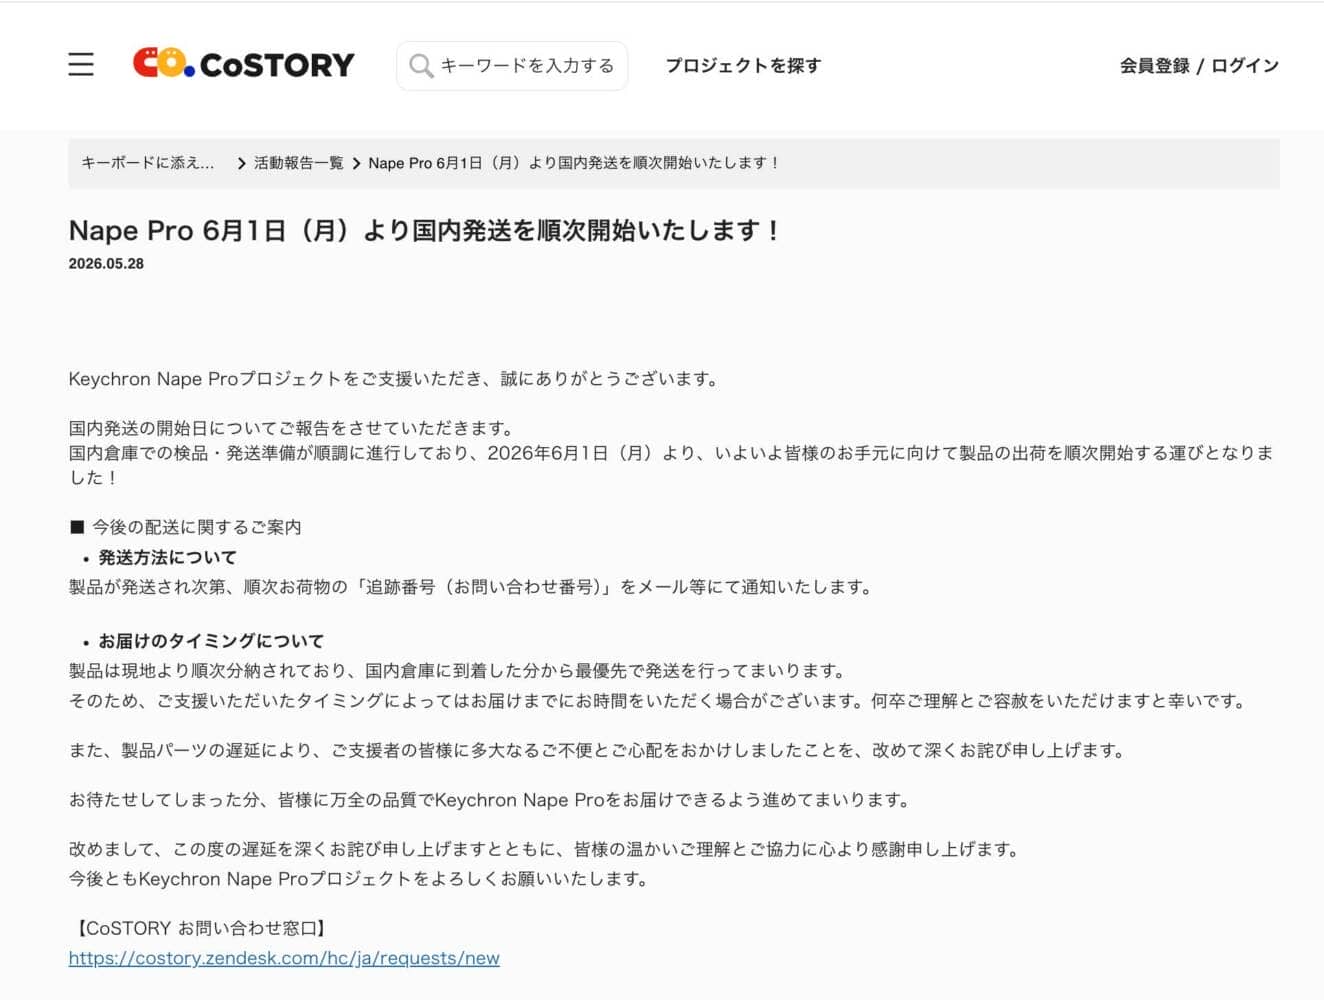Select the closing よろしくお願いいたします sentence
The width and height of the screenshot is (1324, 1000).
point(361,879)
